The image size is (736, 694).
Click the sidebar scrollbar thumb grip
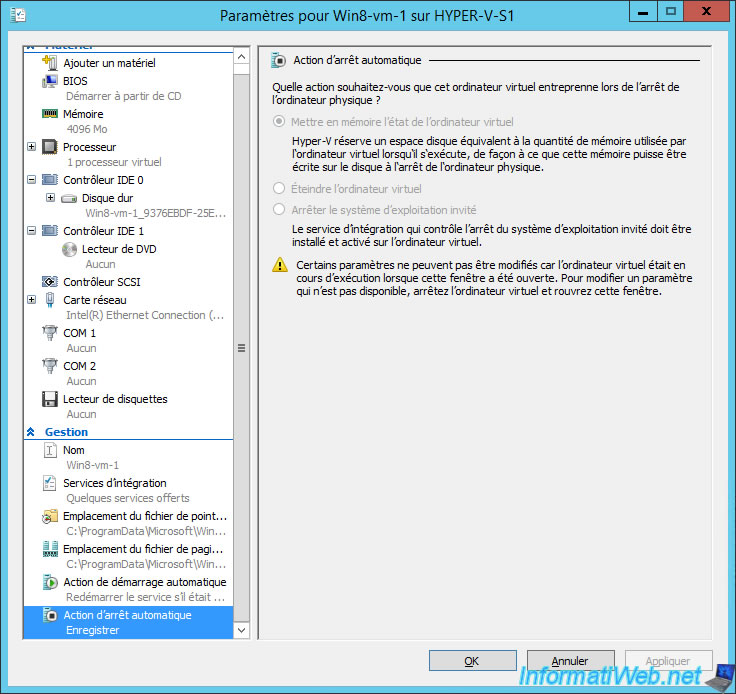point(241,348)
